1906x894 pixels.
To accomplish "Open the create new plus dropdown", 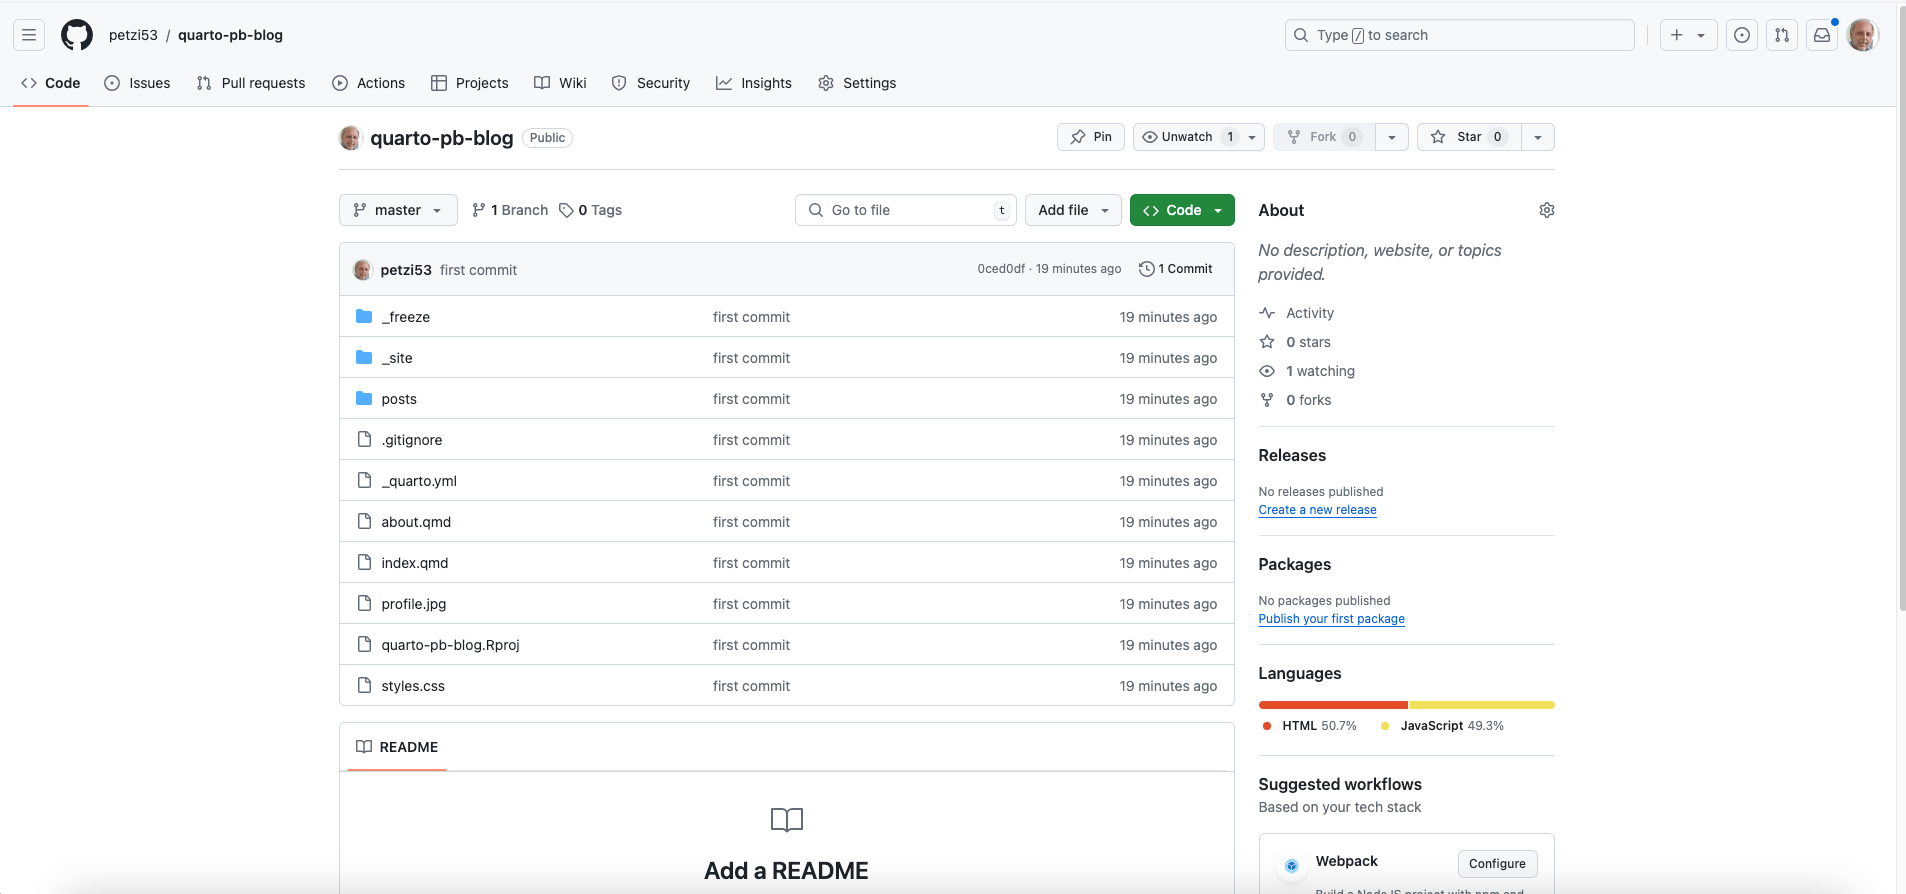I will [x=1688, y=35].
